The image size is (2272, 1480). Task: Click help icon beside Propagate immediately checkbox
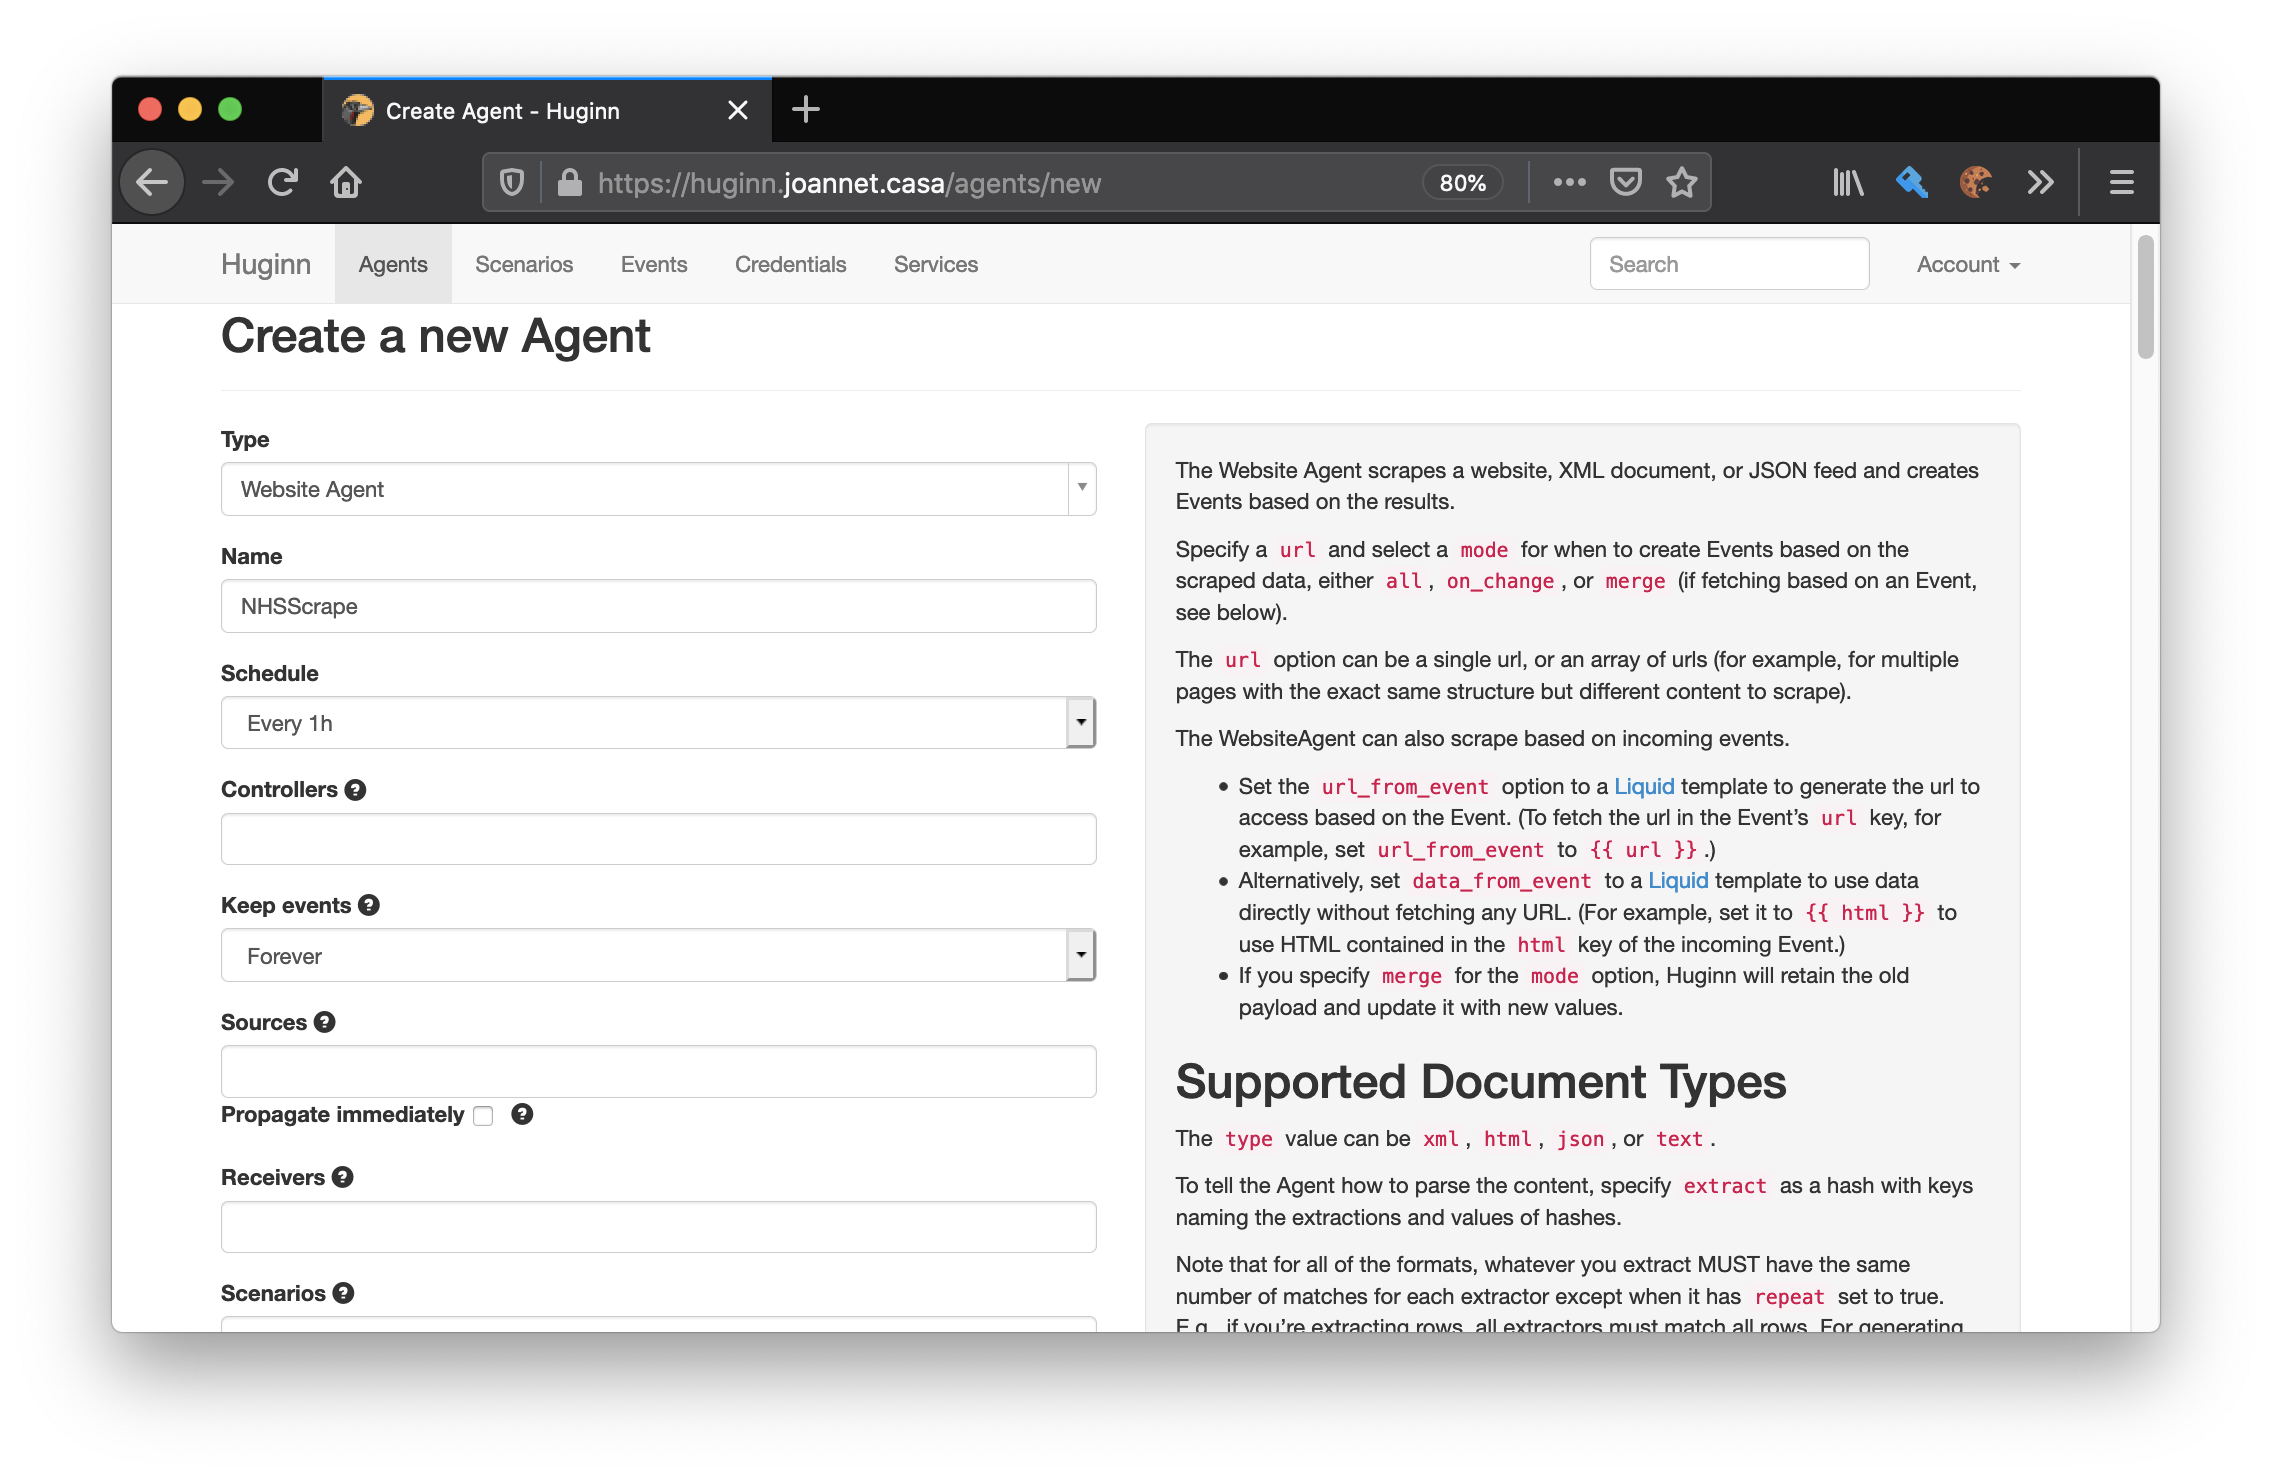click(522, 1115)
